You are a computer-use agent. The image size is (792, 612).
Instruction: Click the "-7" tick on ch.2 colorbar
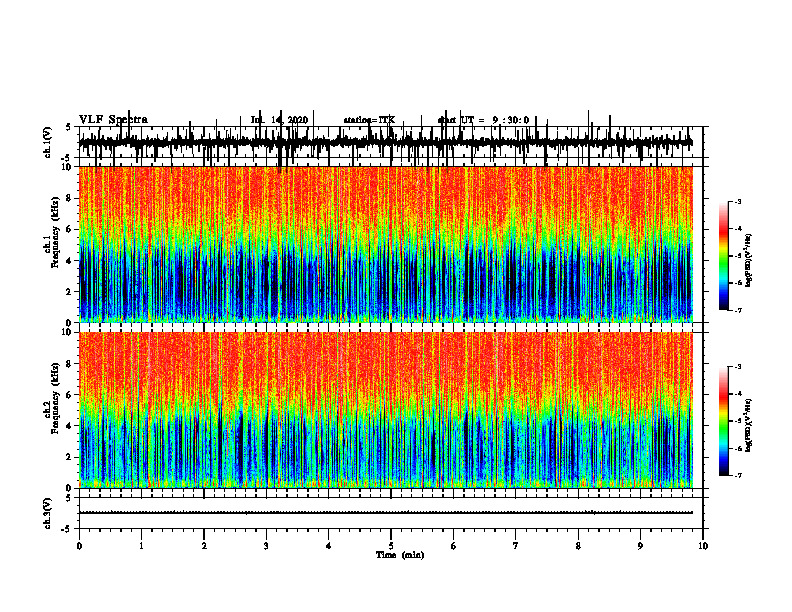pos(737,476)
